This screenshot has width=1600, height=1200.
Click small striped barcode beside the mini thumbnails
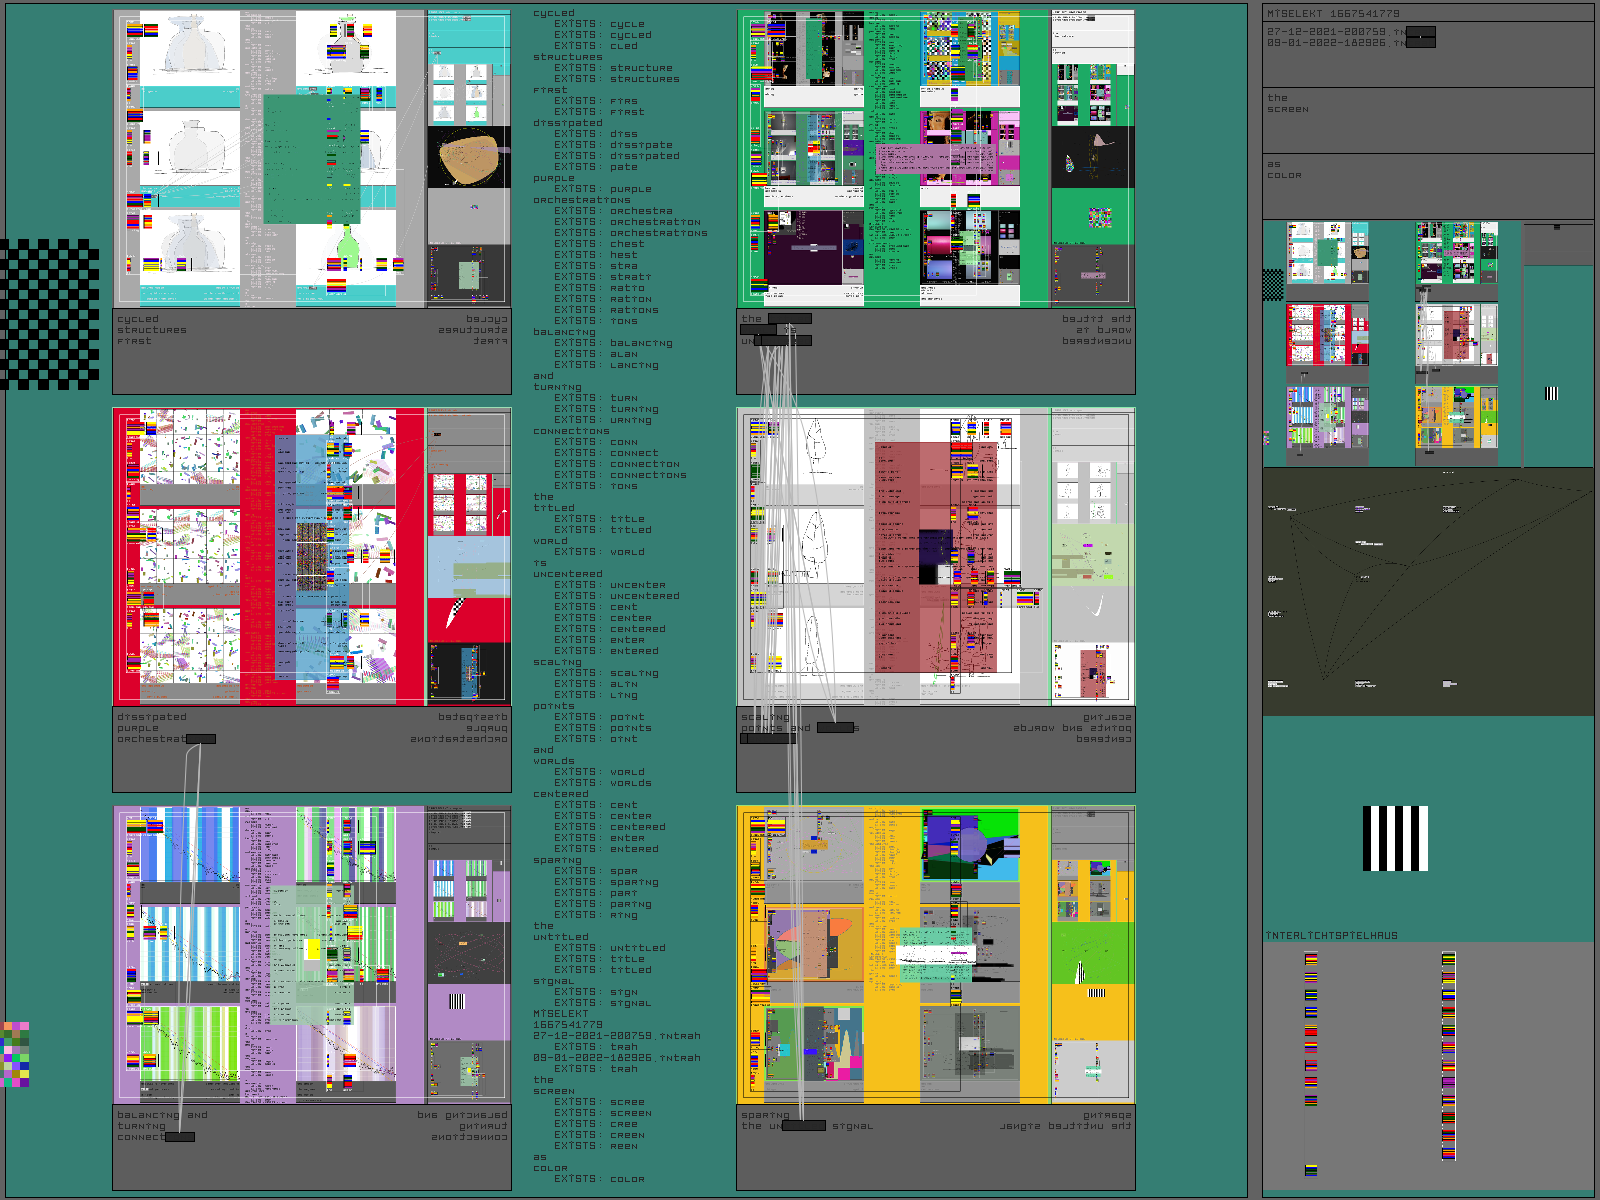click(x=1551, y=393)
